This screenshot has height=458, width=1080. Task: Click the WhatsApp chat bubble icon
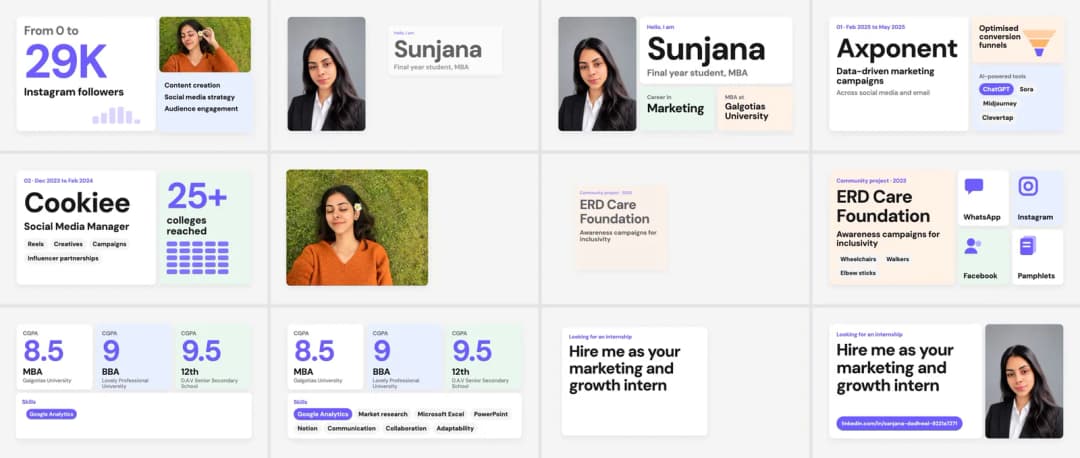(974, 187)
